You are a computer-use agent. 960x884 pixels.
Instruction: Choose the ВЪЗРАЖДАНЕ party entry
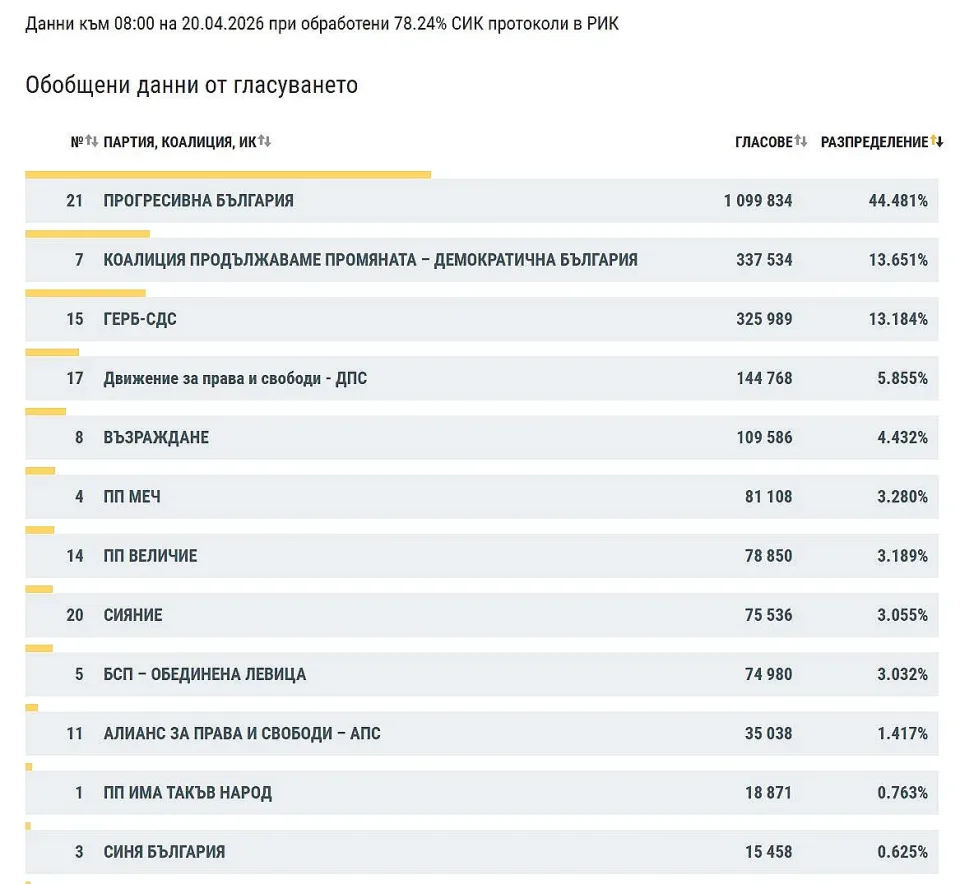click(x=156, y=438)
